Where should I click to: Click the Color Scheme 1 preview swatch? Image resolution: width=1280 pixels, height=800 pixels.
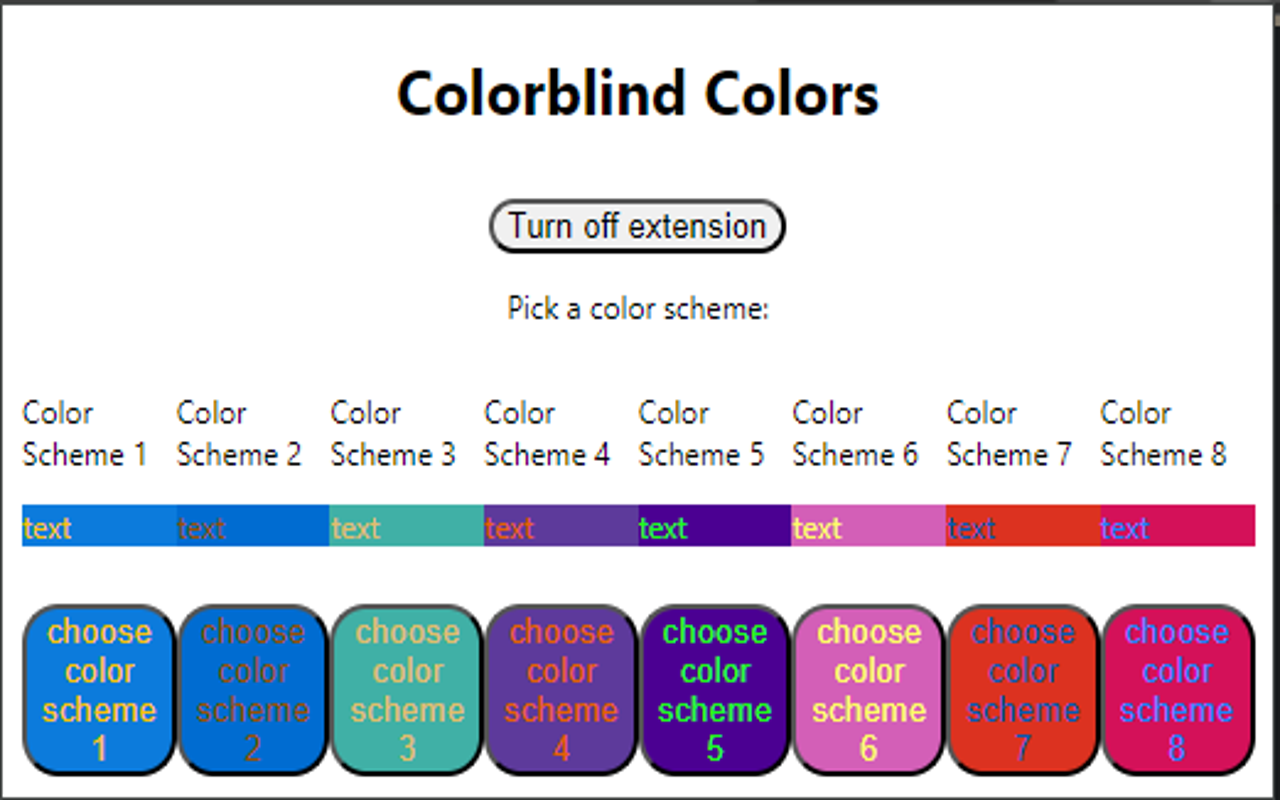pos(97,526)
